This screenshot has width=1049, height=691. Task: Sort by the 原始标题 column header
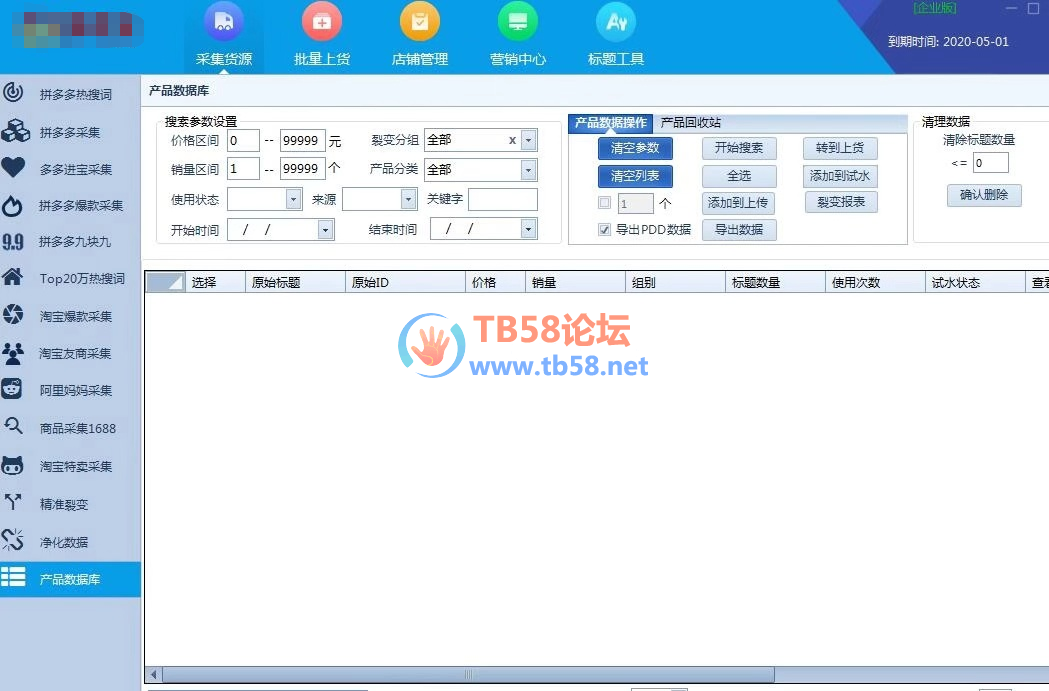(x=295, y=282)
